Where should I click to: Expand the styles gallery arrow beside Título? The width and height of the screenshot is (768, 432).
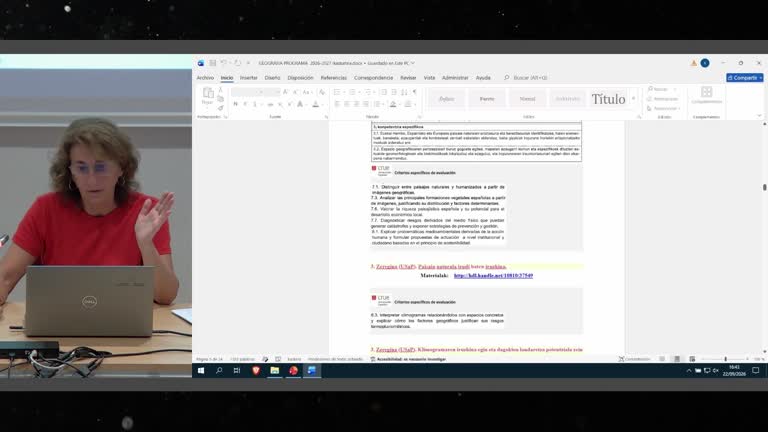pos(633,98)
